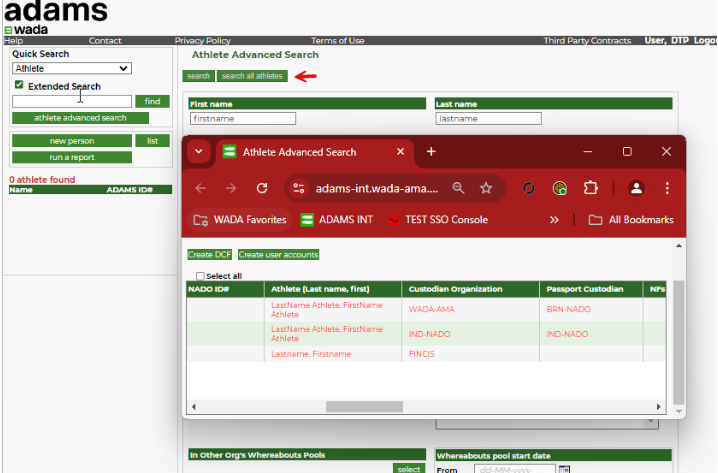Go forward in the browser popup
The image size is (718, 473).
(231, 188)
